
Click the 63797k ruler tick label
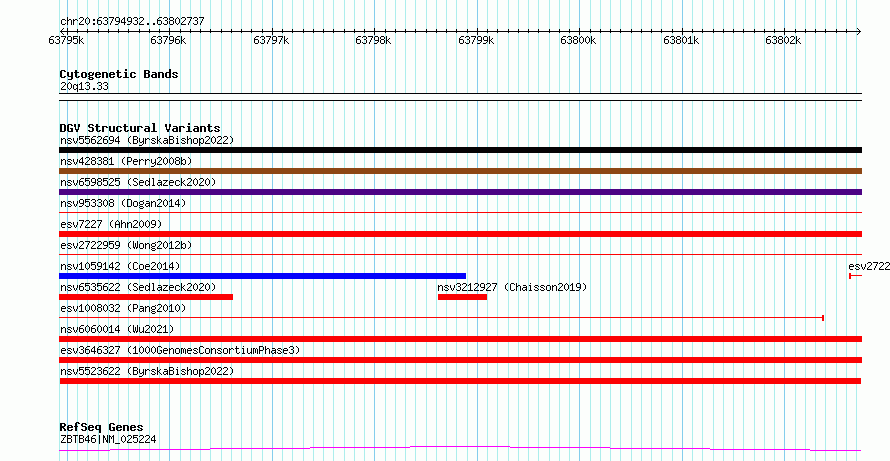271,40
